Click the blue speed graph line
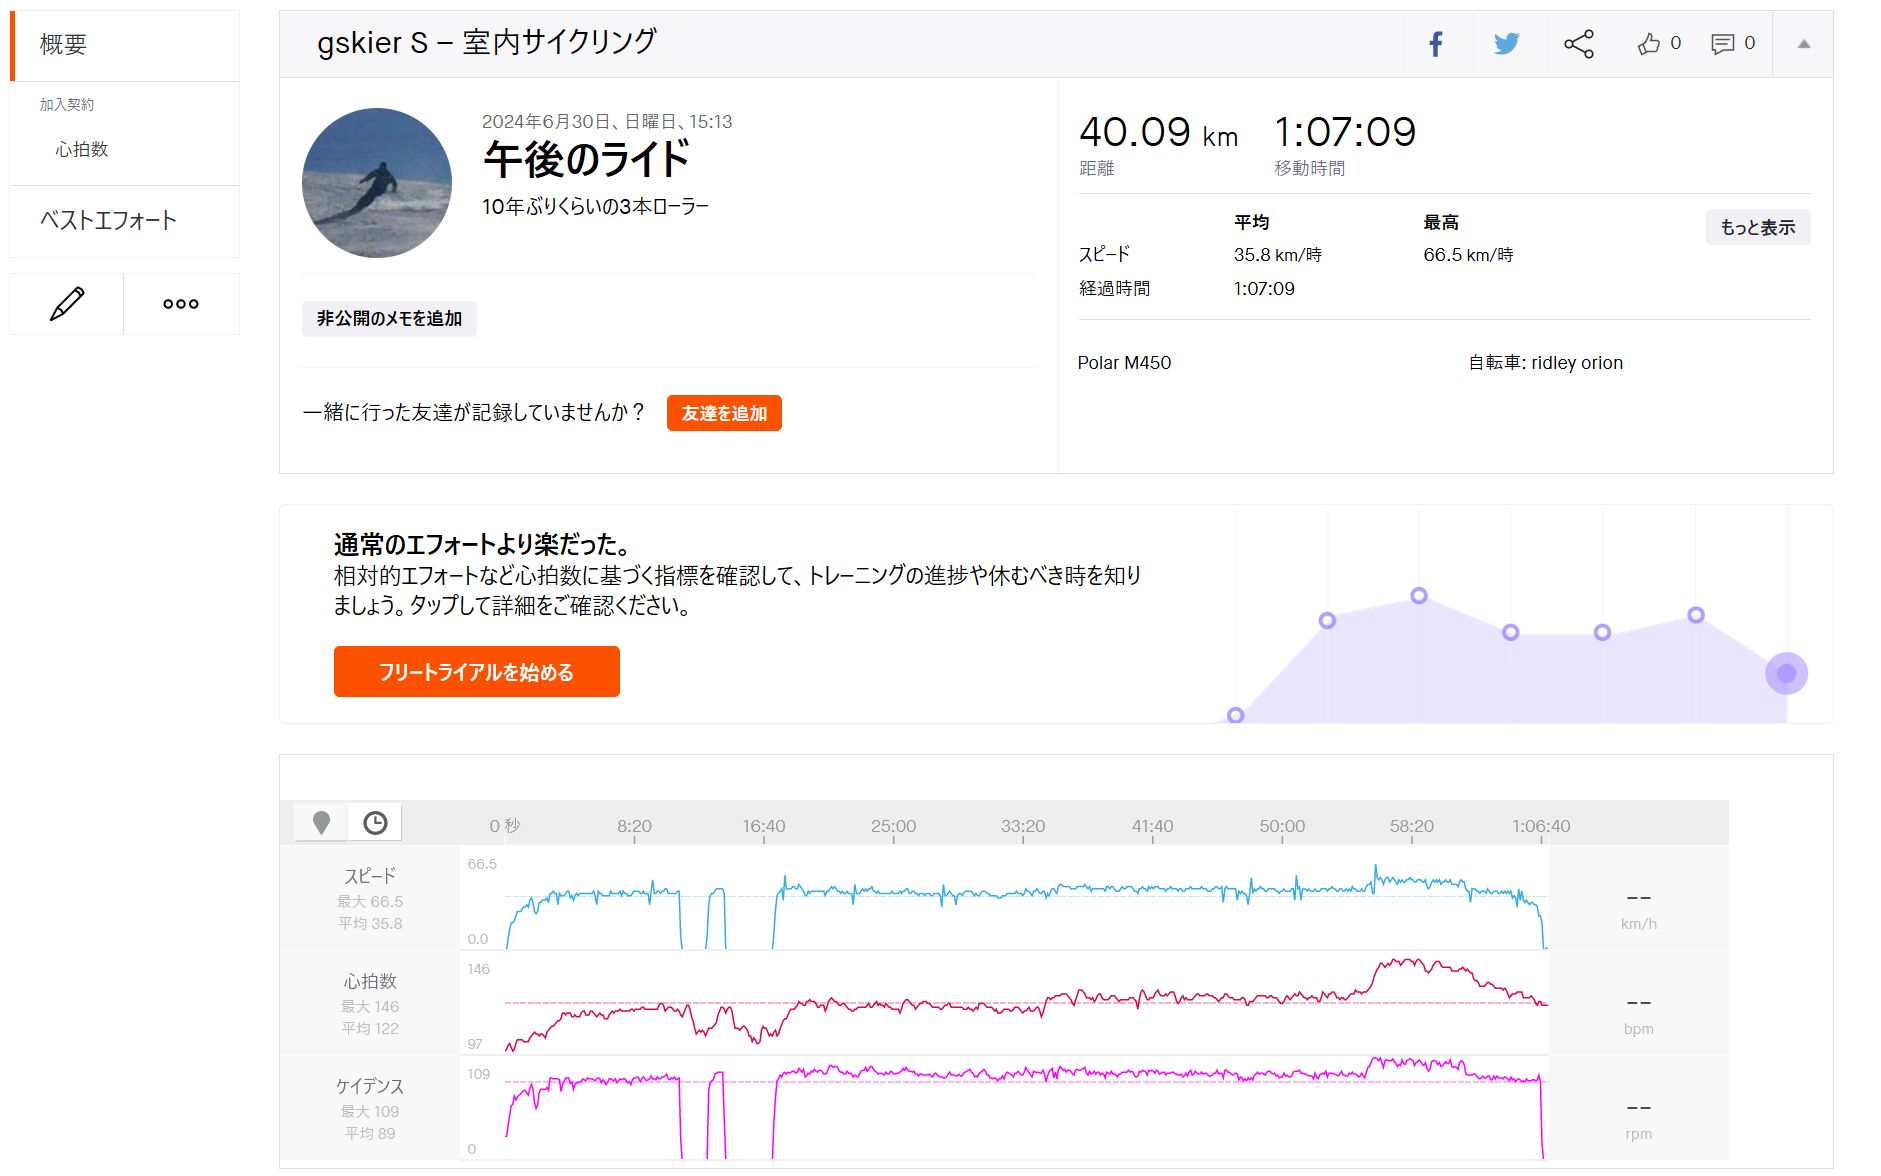Image resolution: width=1881 pixels, height=1176 pixels. point(1000,891)
